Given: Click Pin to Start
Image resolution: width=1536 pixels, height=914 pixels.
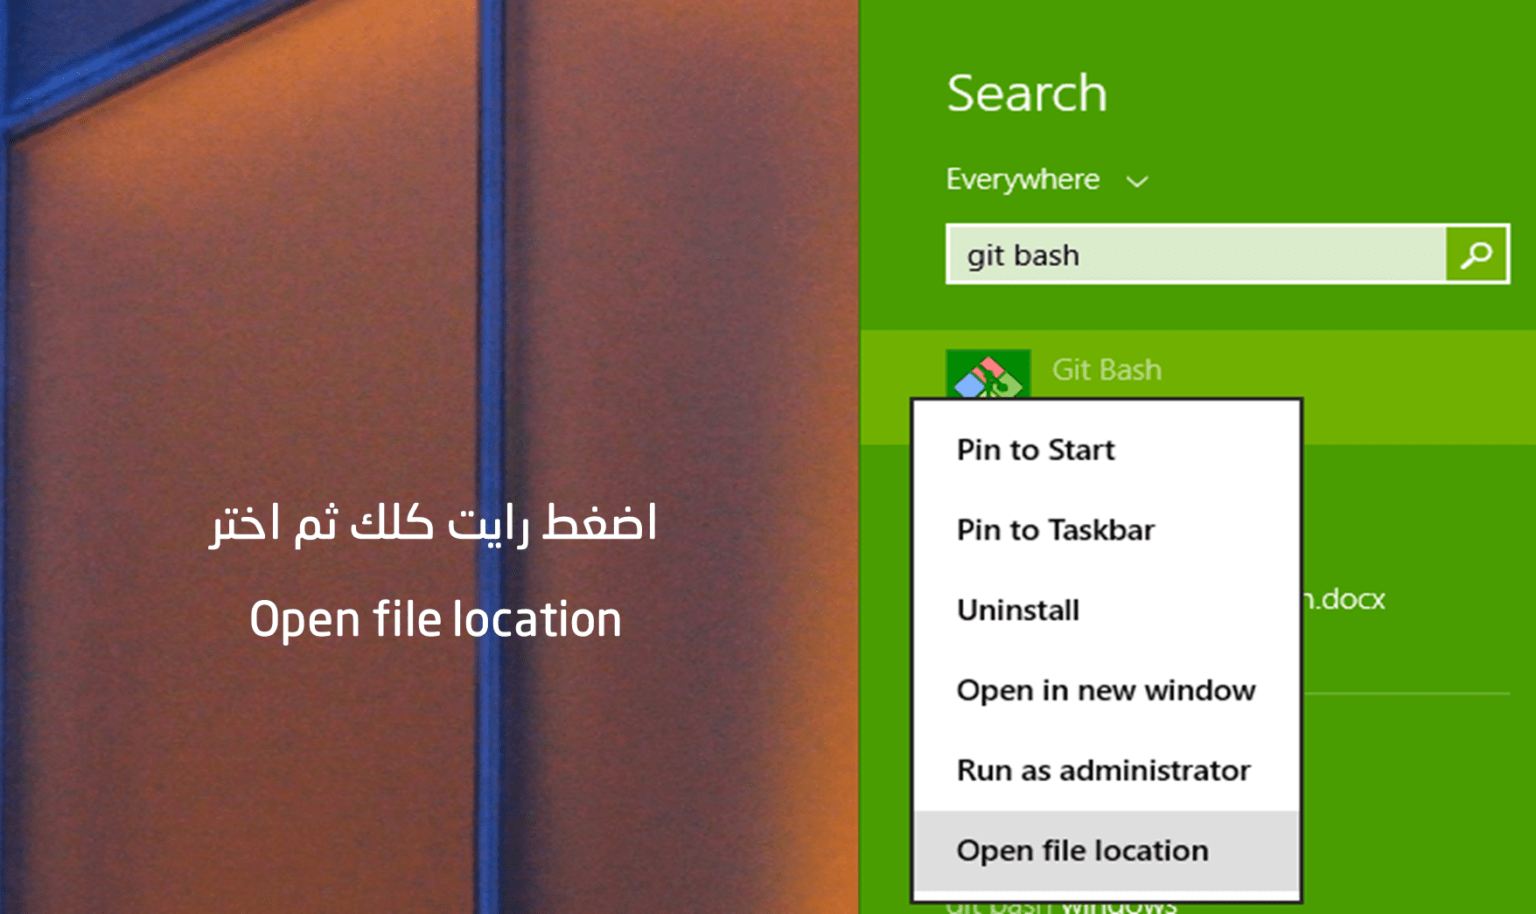Looking at the screenshot, I should [x=1035, y=449].
